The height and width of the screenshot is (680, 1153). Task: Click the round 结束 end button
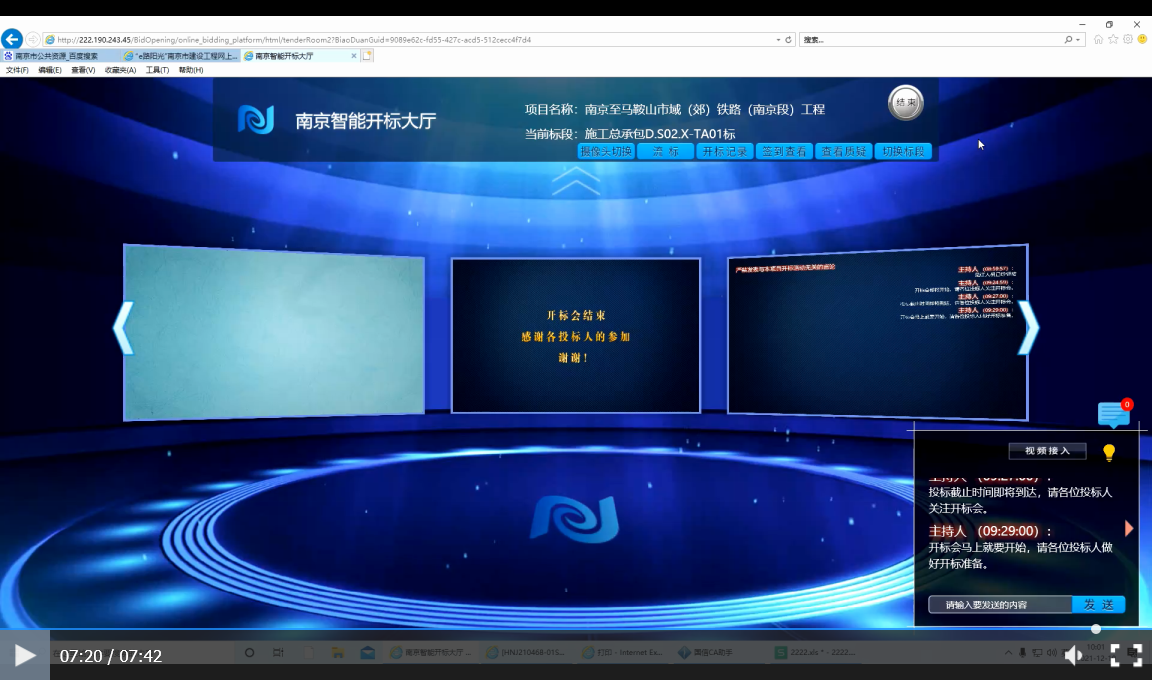pyautogui.click(x=906, y=103)
